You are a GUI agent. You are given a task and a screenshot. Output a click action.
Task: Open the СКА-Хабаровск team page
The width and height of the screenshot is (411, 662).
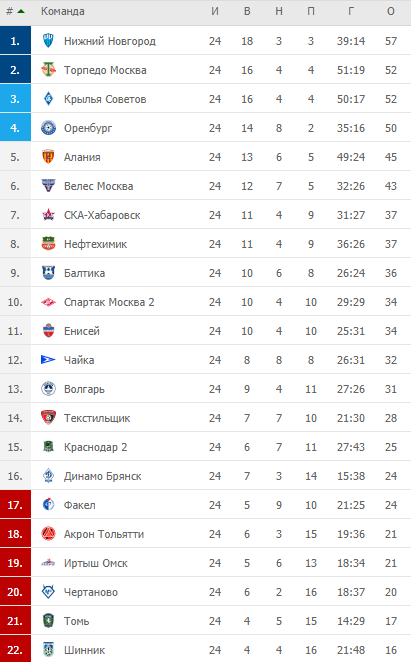click(102, 215)
